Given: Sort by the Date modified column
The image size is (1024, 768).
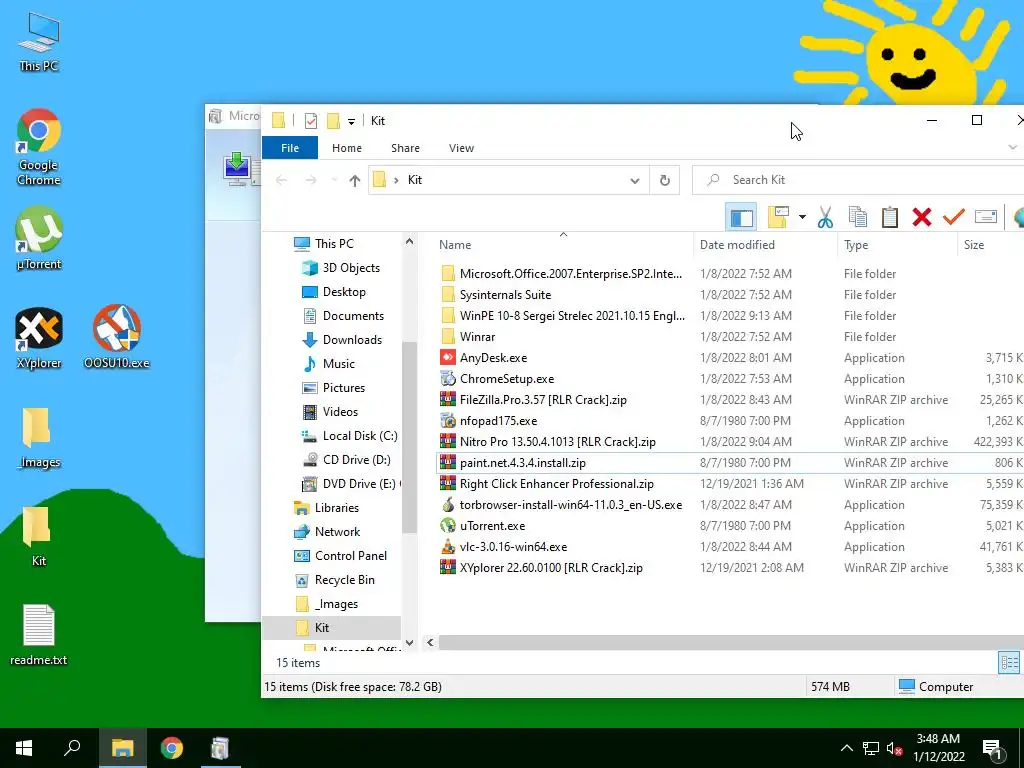Looking at the screenshot, I should click(x=765, y=245).
